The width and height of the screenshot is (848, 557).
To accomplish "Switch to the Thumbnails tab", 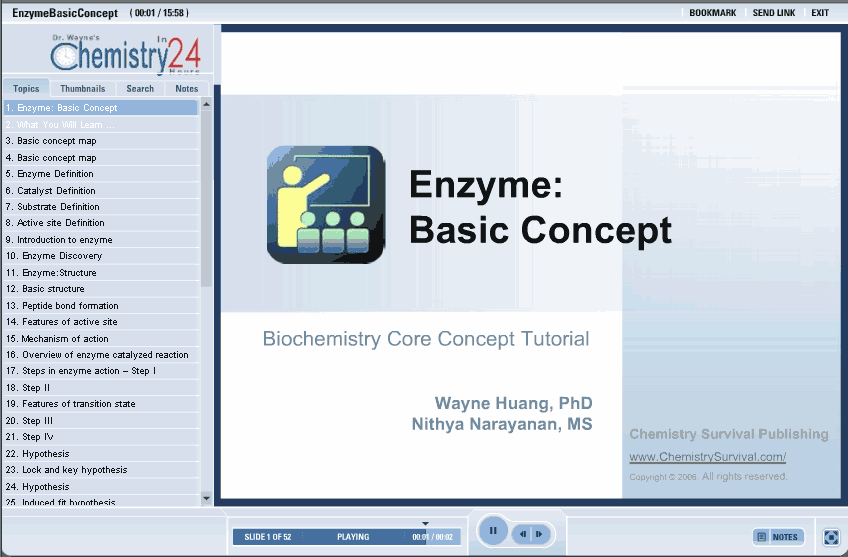I will 82,89.
